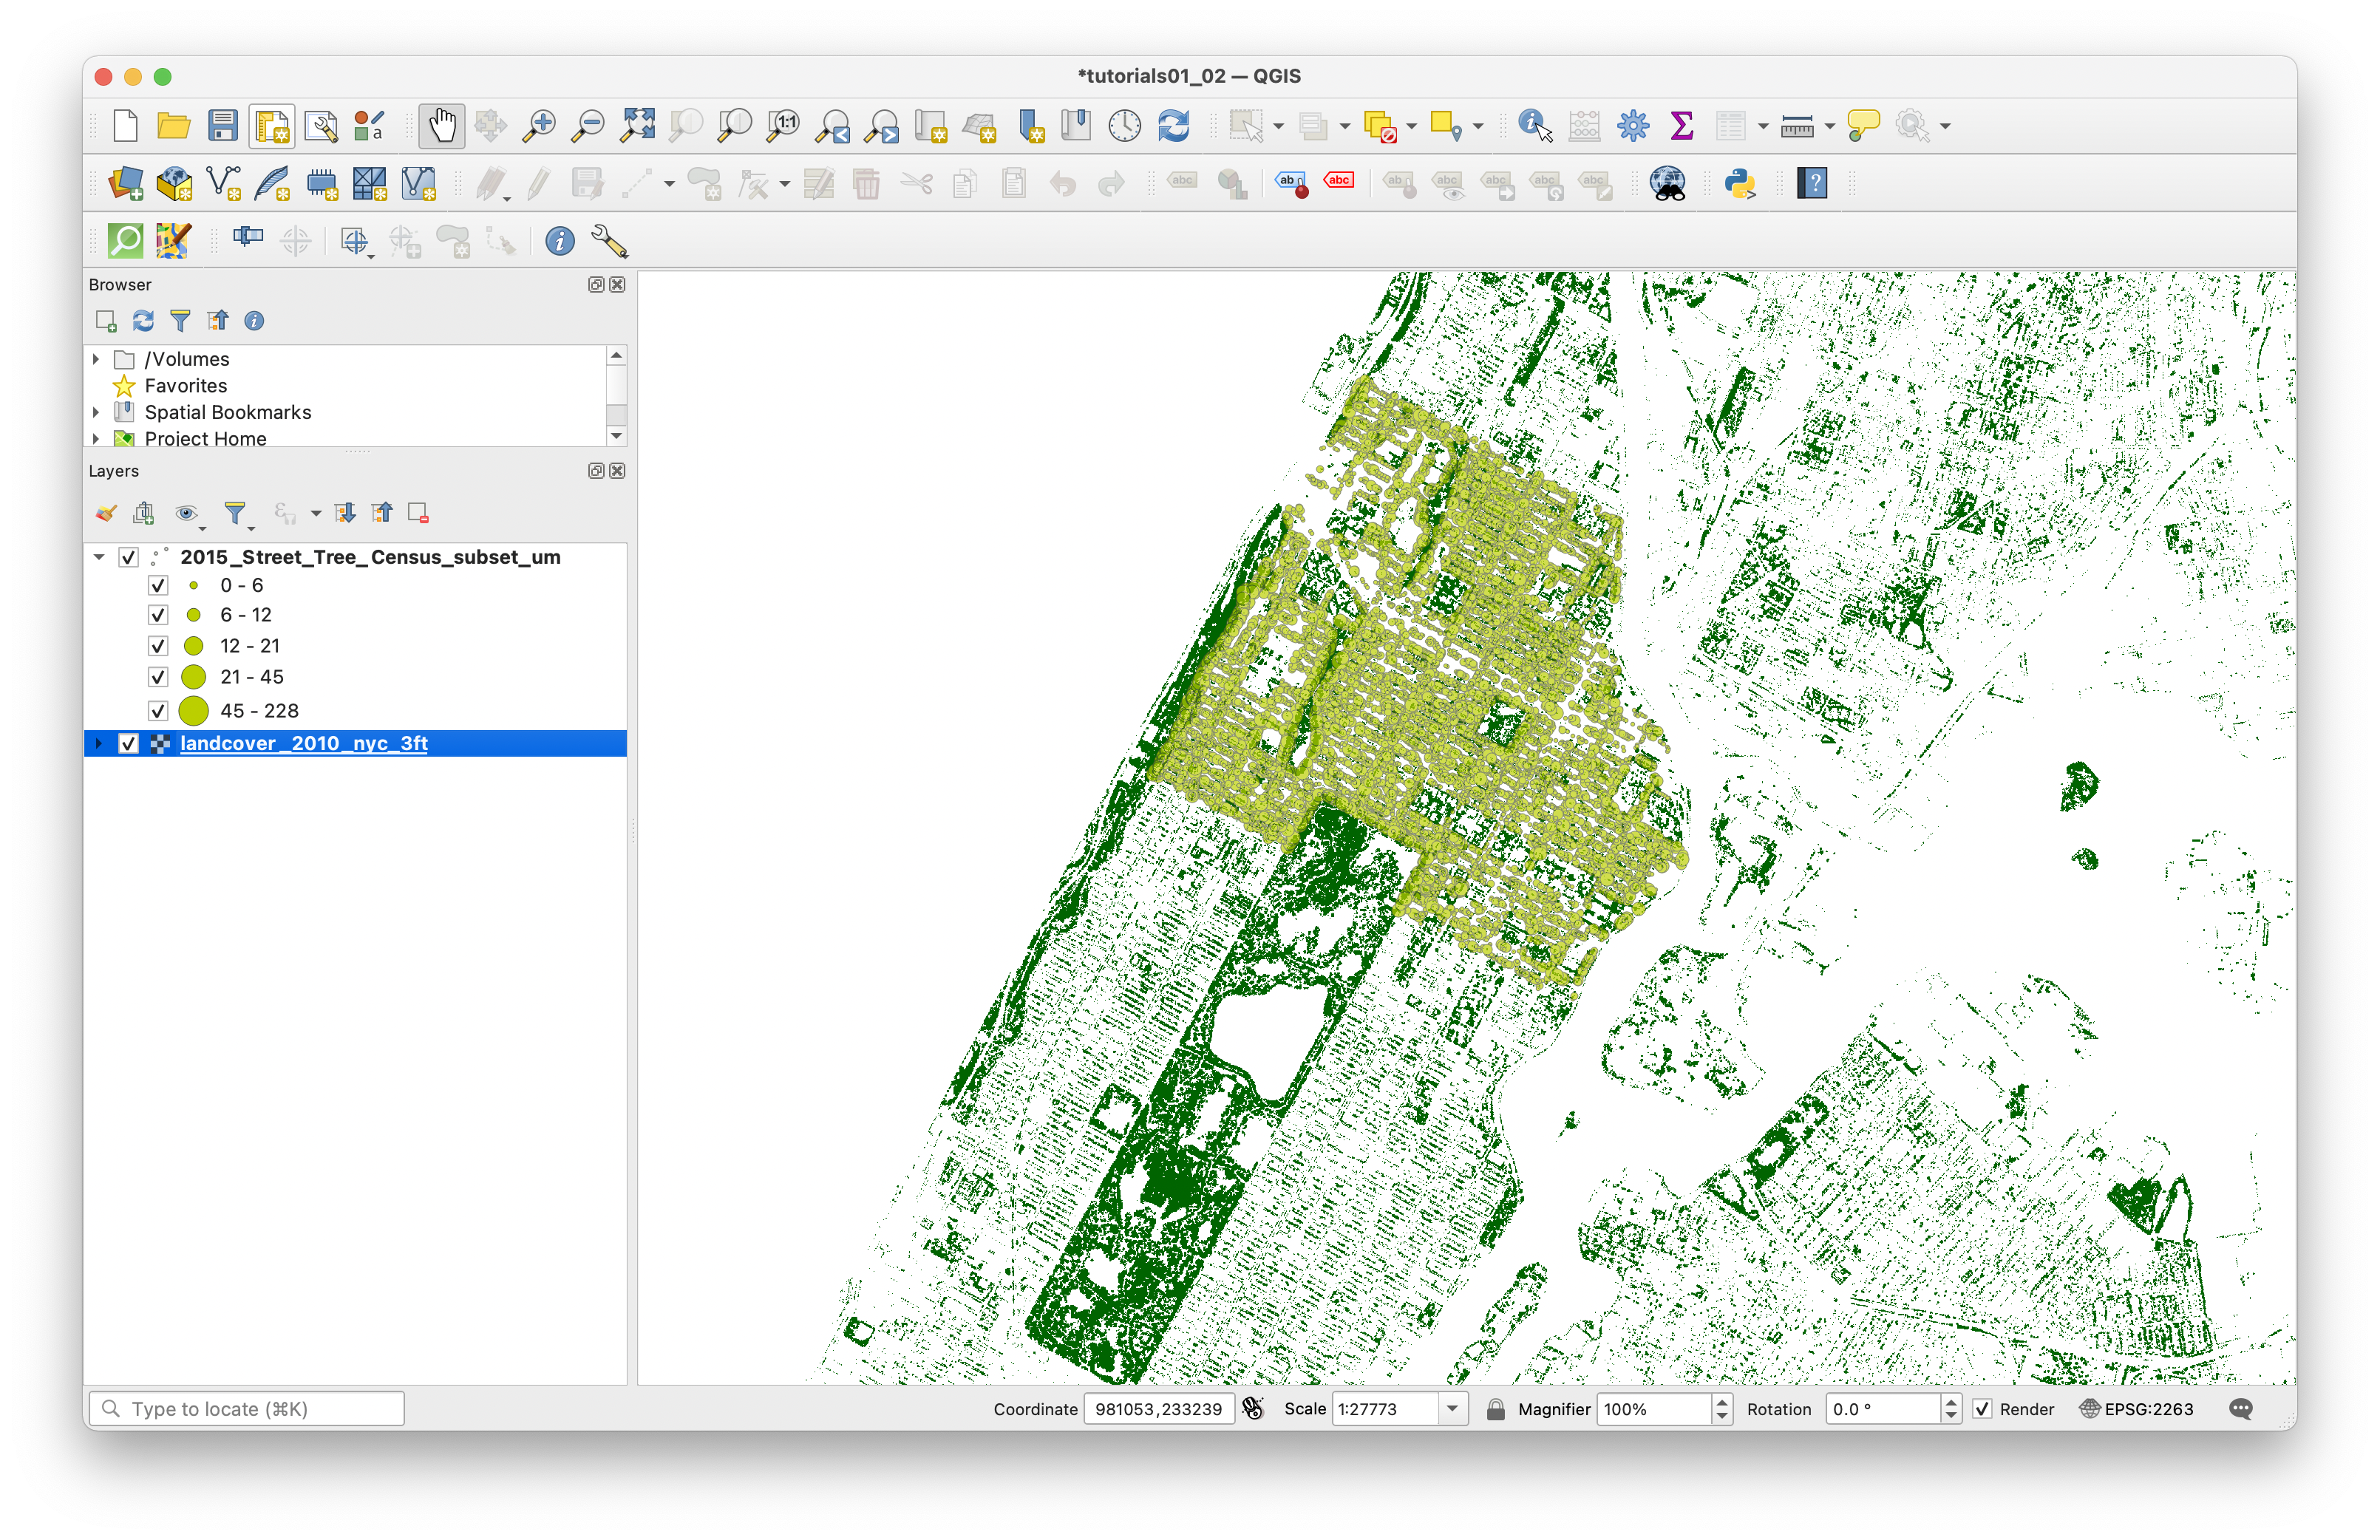This screenshot has width=2380, height=1540.
Task: Click the 21 - 45 symbol swatch
Action: point(194,677)
